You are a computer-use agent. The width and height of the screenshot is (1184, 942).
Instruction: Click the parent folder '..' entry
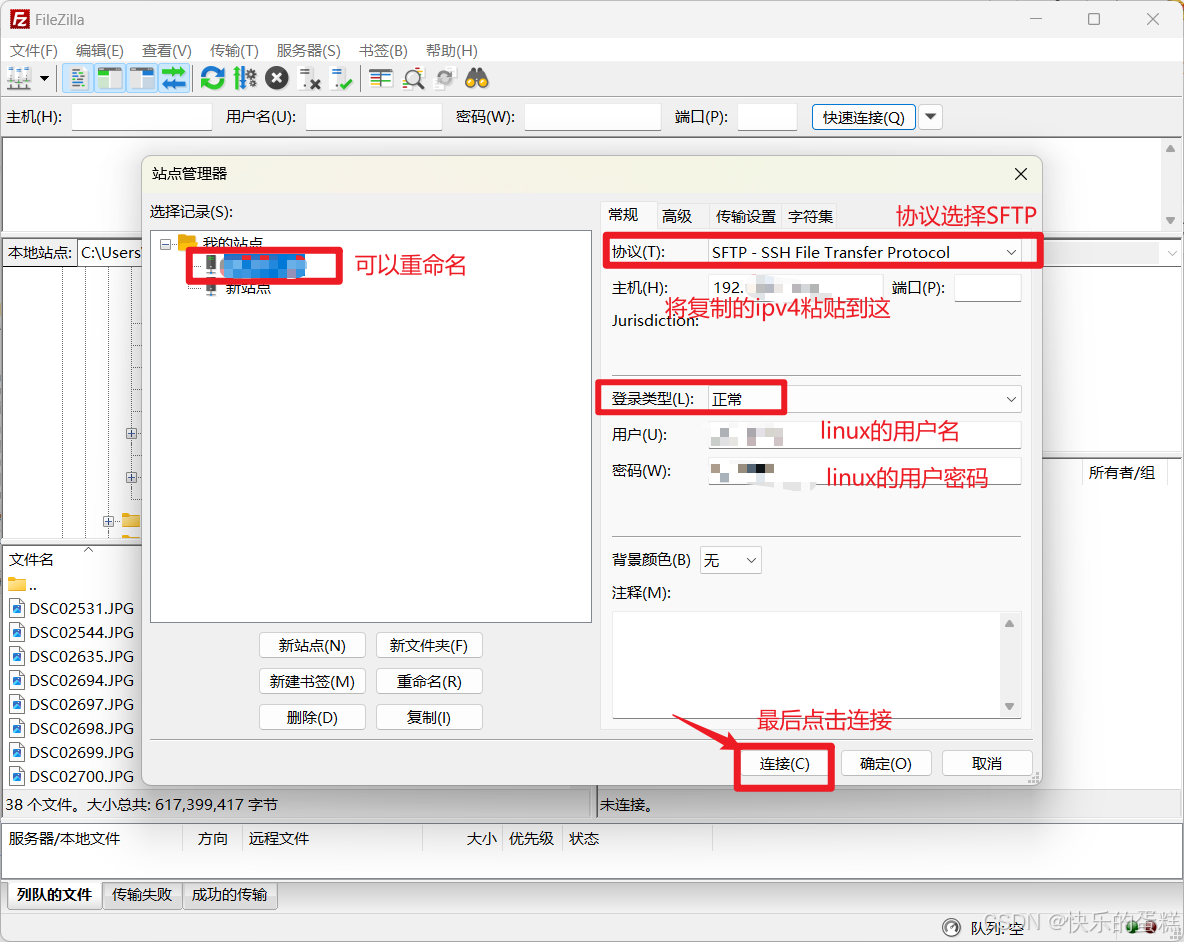click(23, 585)
